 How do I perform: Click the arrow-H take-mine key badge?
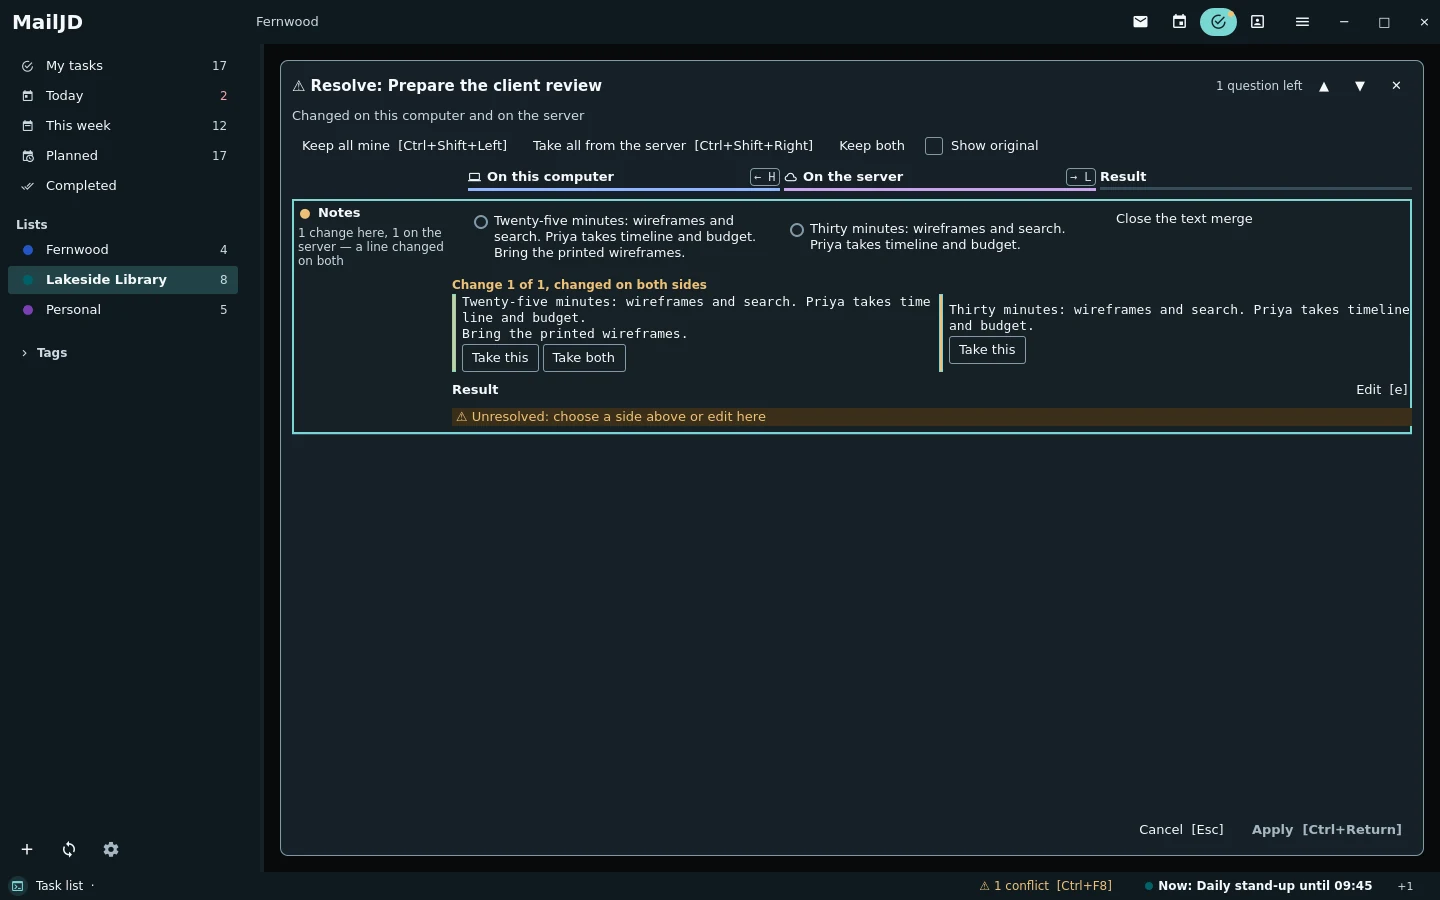(x=765, y=177)
